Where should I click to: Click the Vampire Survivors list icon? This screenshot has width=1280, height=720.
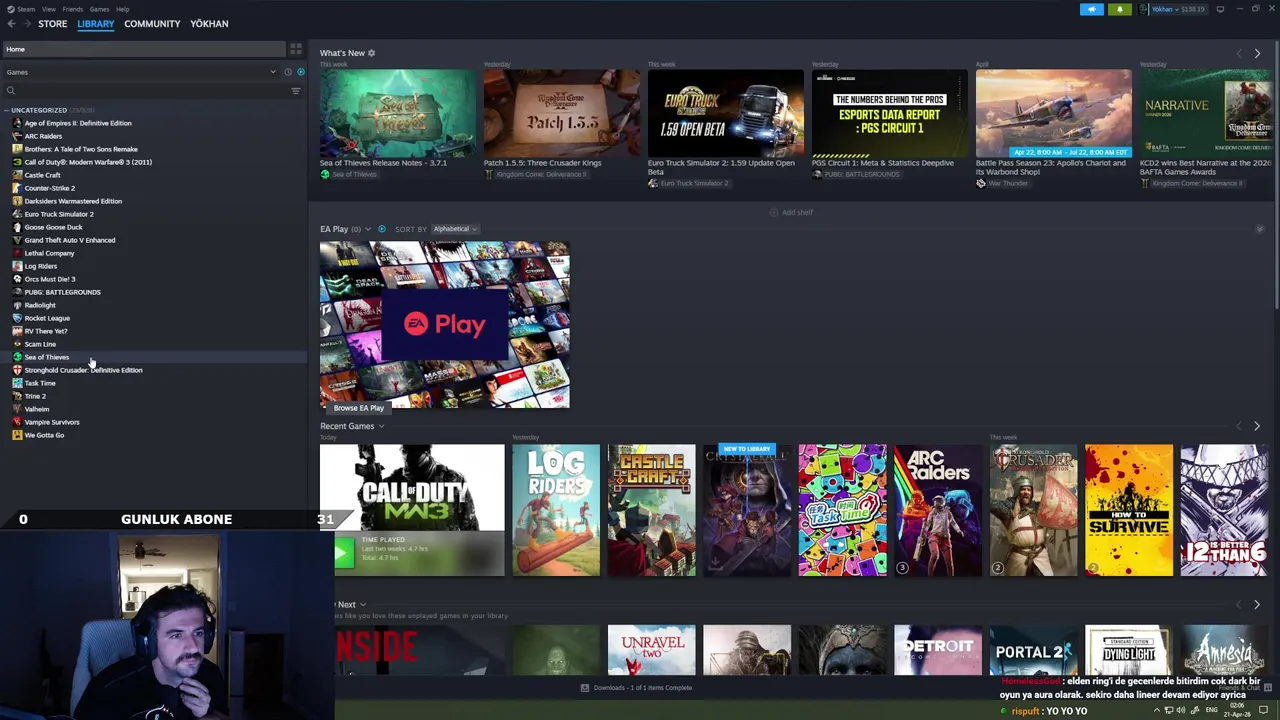point(17,422)
